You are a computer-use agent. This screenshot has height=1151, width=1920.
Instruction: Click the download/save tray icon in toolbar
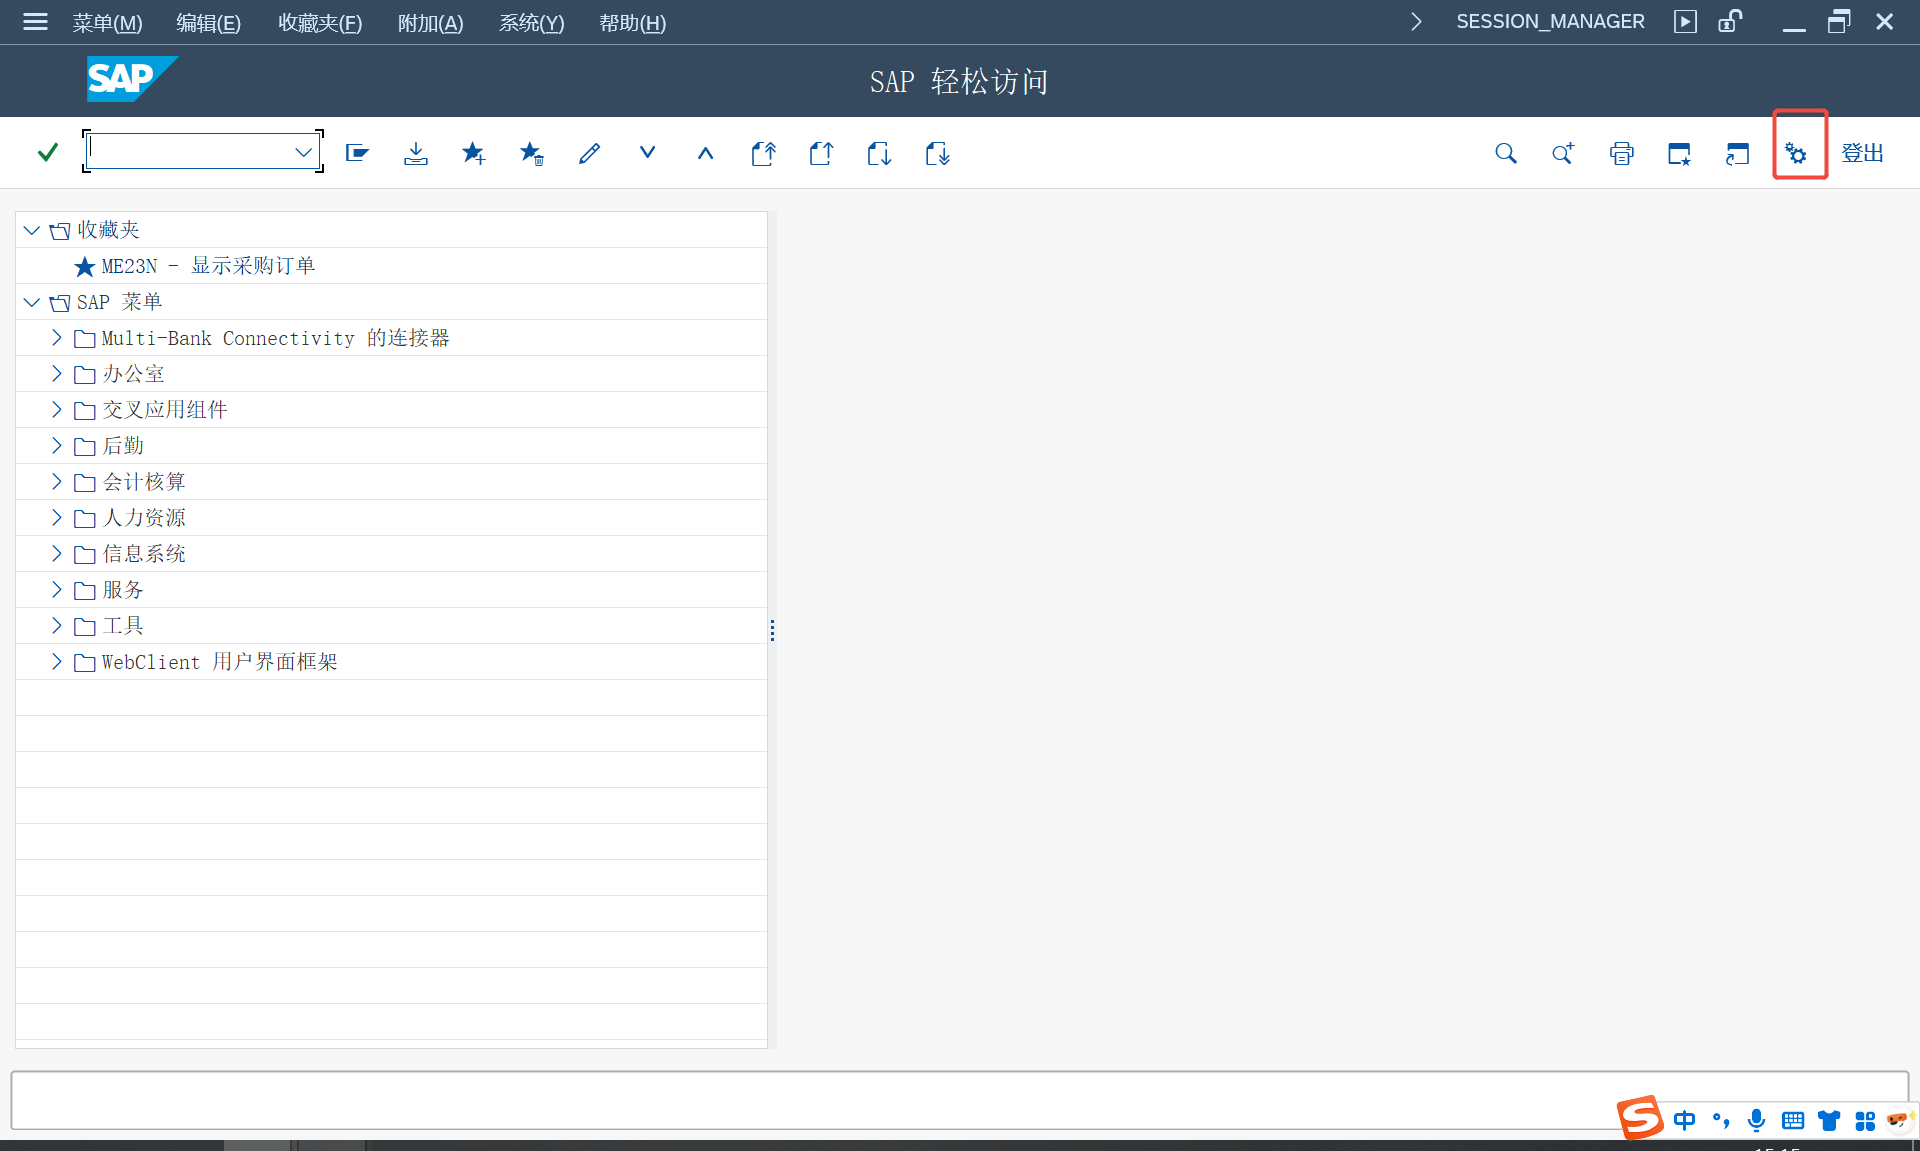point(415,153)
